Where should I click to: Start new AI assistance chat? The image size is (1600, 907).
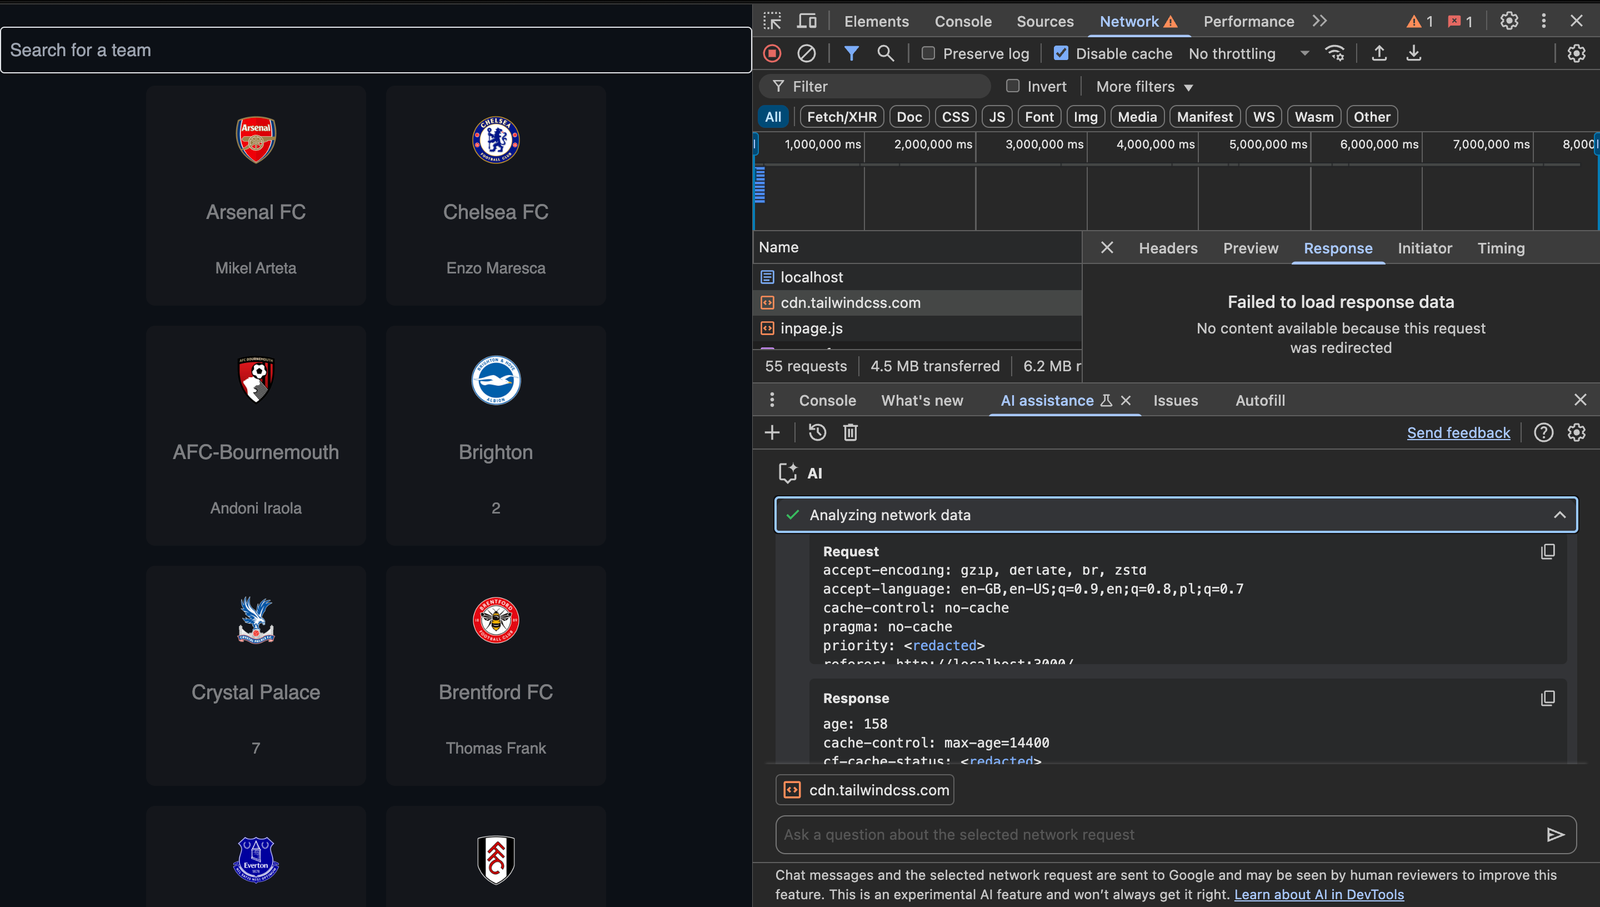(x=772, y=432)
